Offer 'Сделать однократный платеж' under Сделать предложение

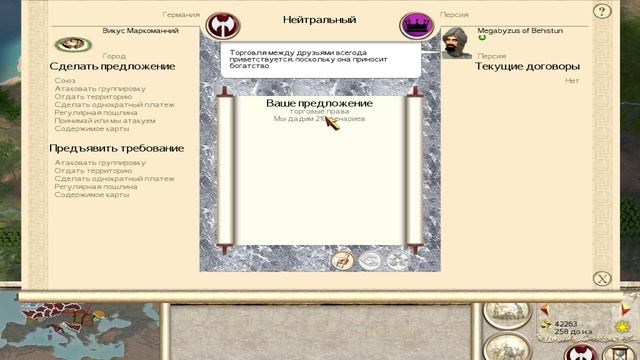pyautogui.click(x=114, y=104)
